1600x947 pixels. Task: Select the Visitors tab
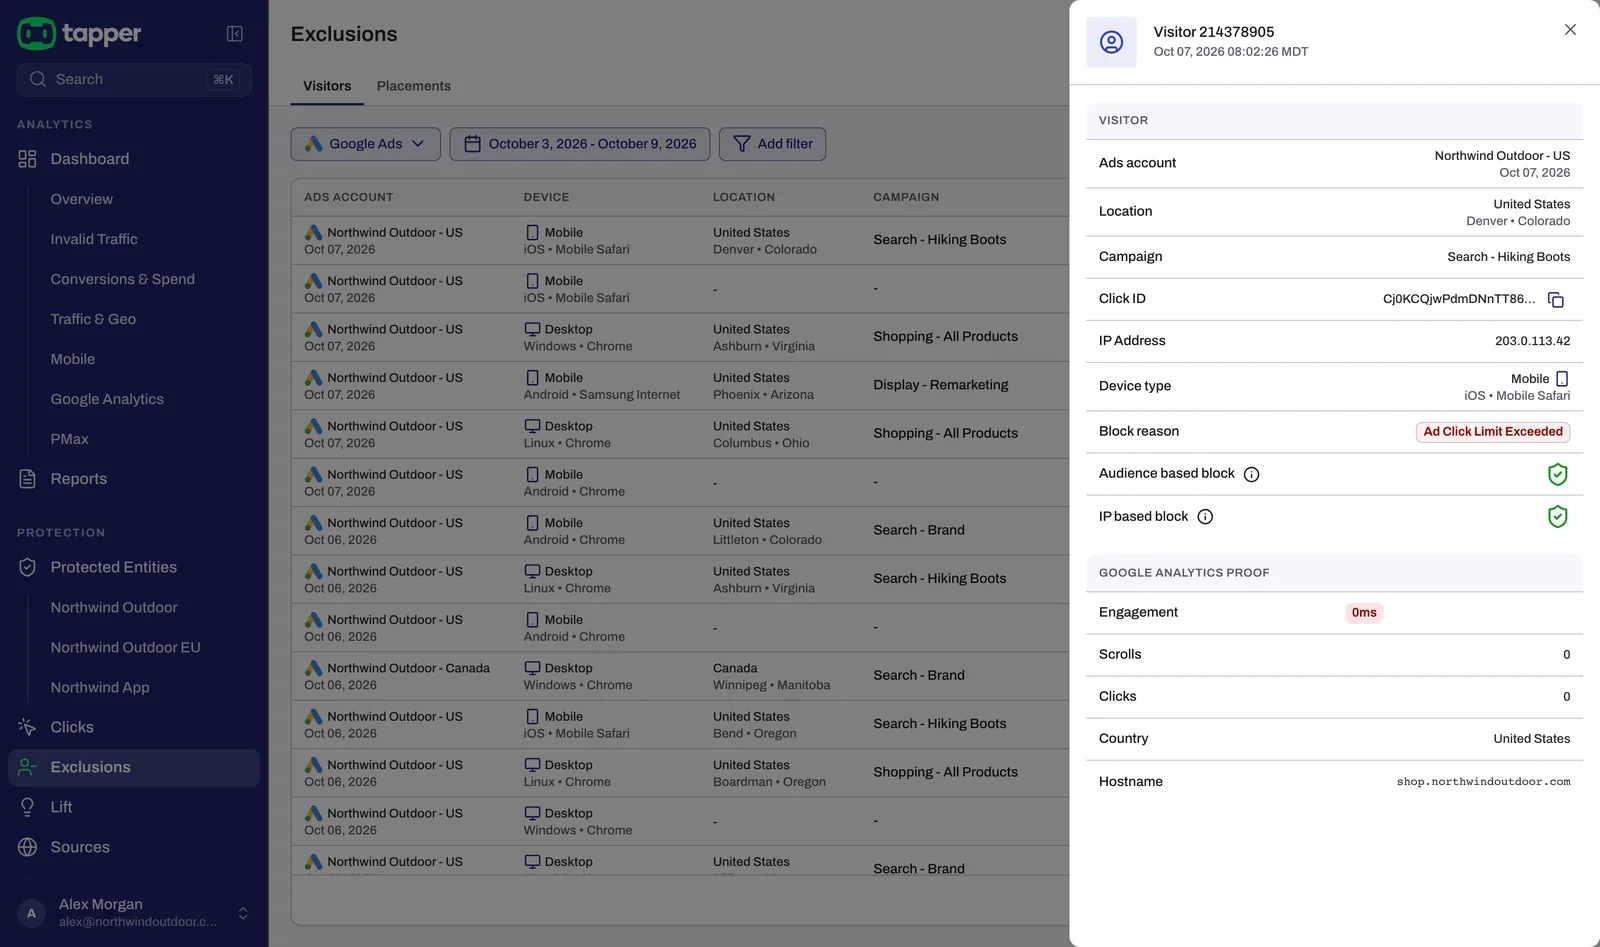pos(327,86)
